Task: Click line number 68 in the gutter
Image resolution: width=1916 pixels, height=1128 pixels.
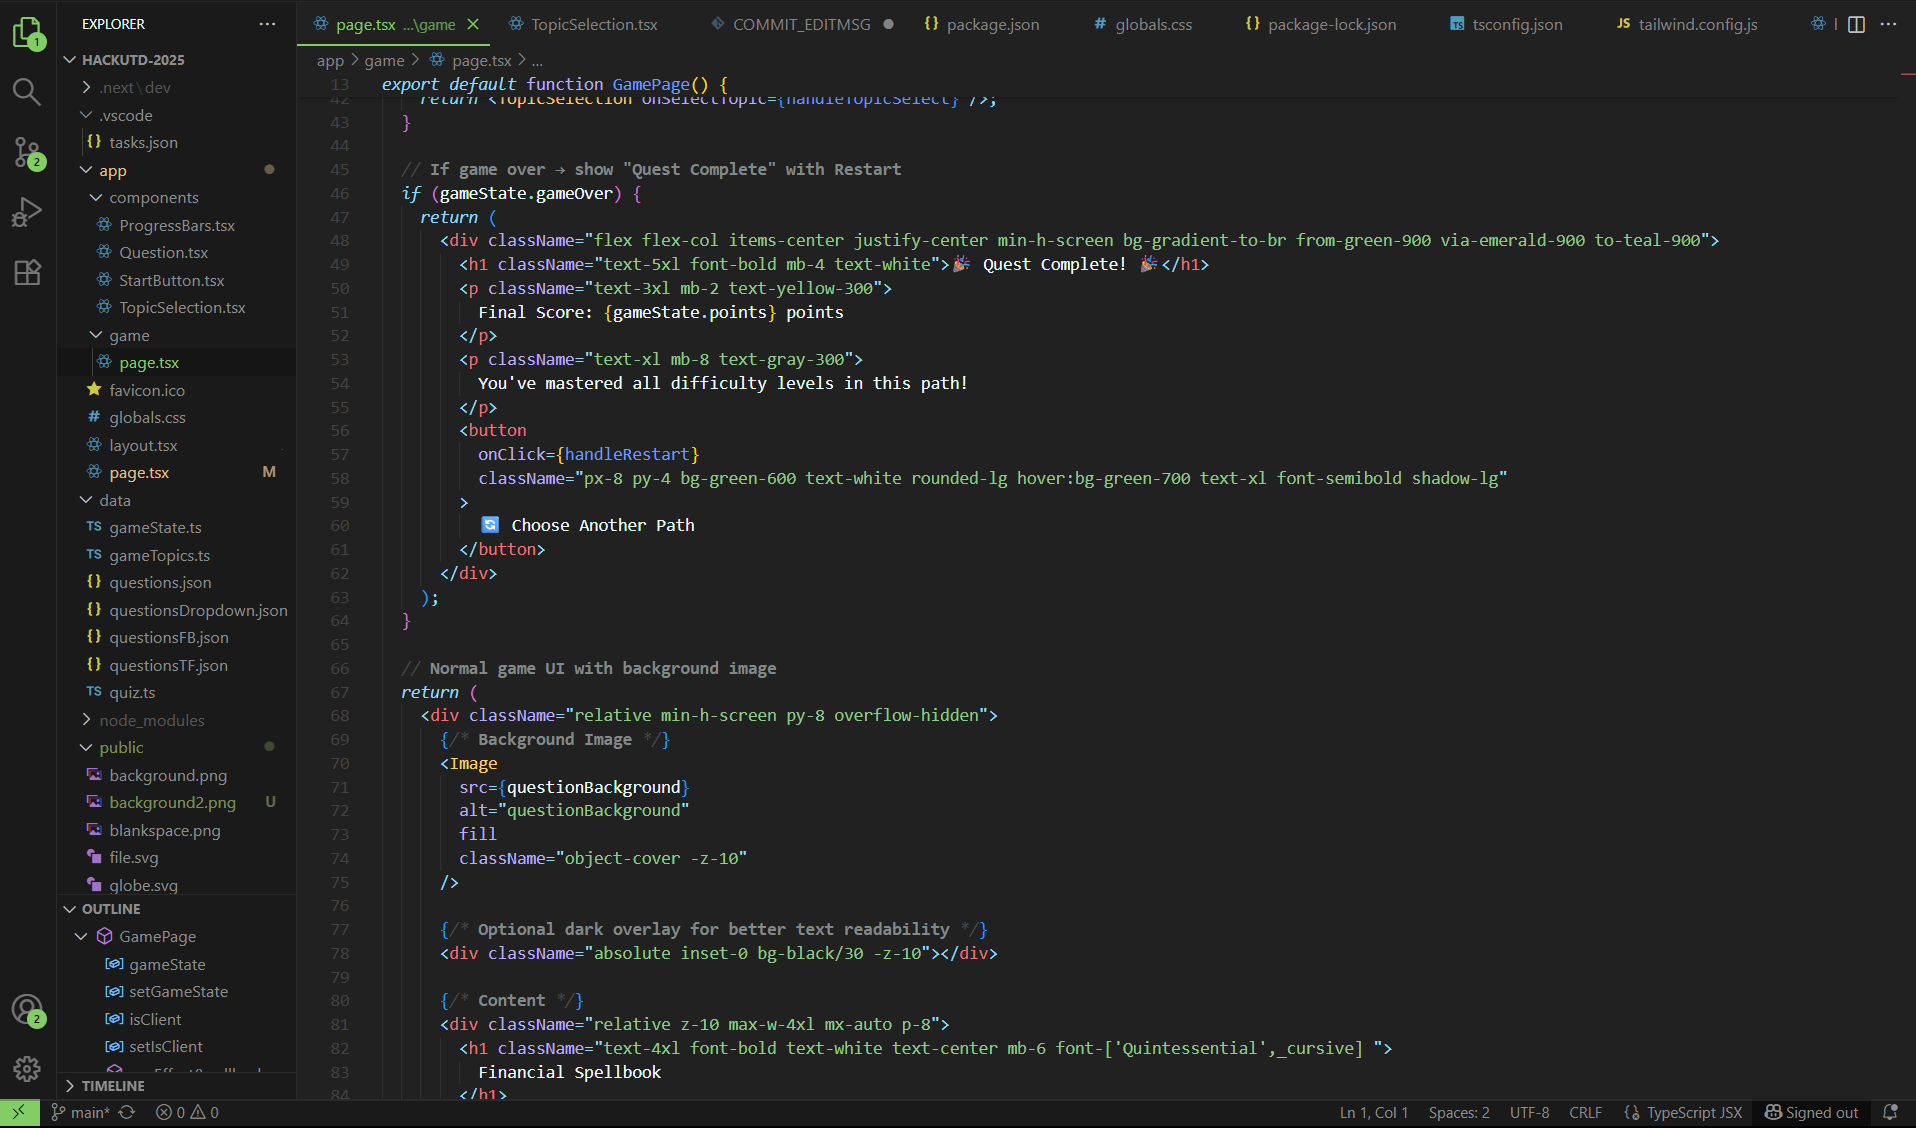Action: point(340,716)
